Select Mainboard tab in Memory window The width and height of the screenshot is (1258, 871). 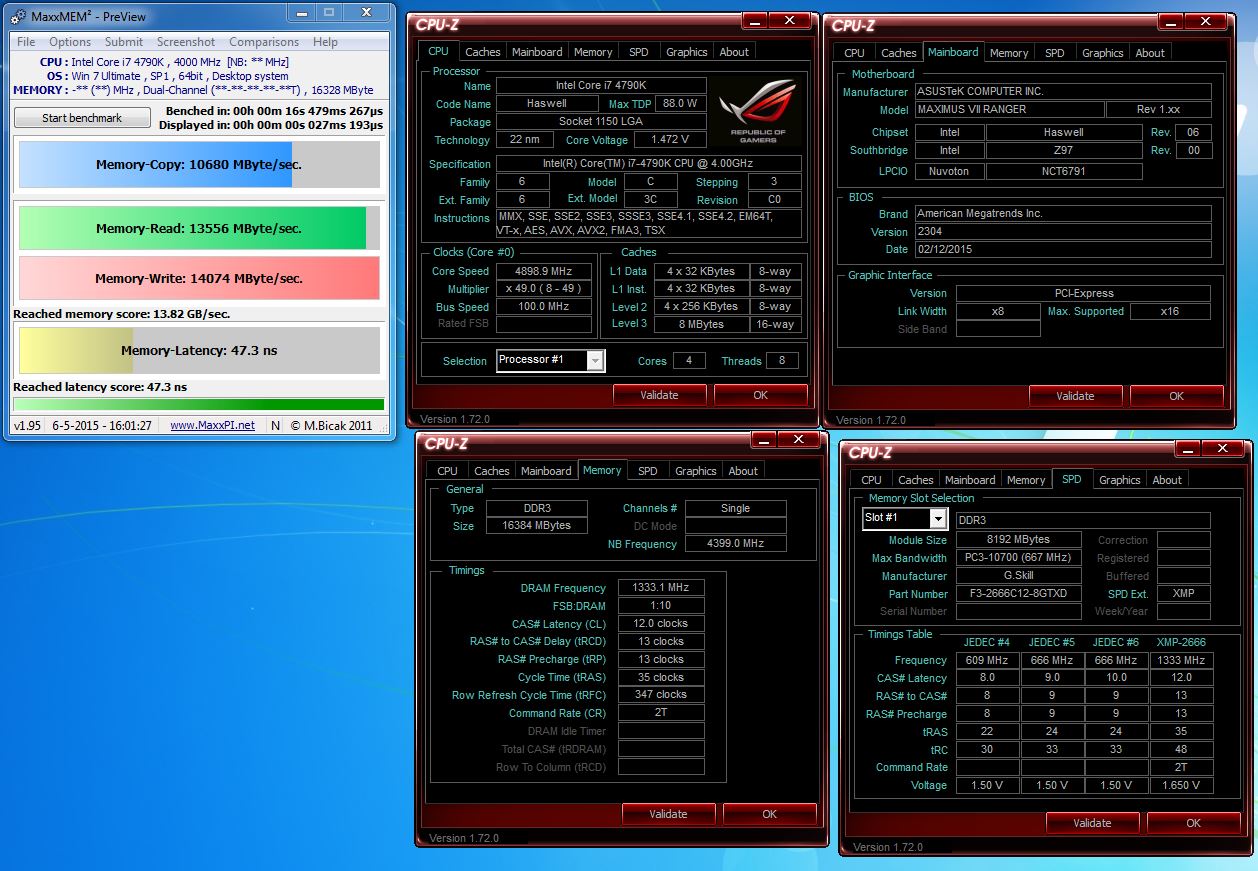point(546,471)
